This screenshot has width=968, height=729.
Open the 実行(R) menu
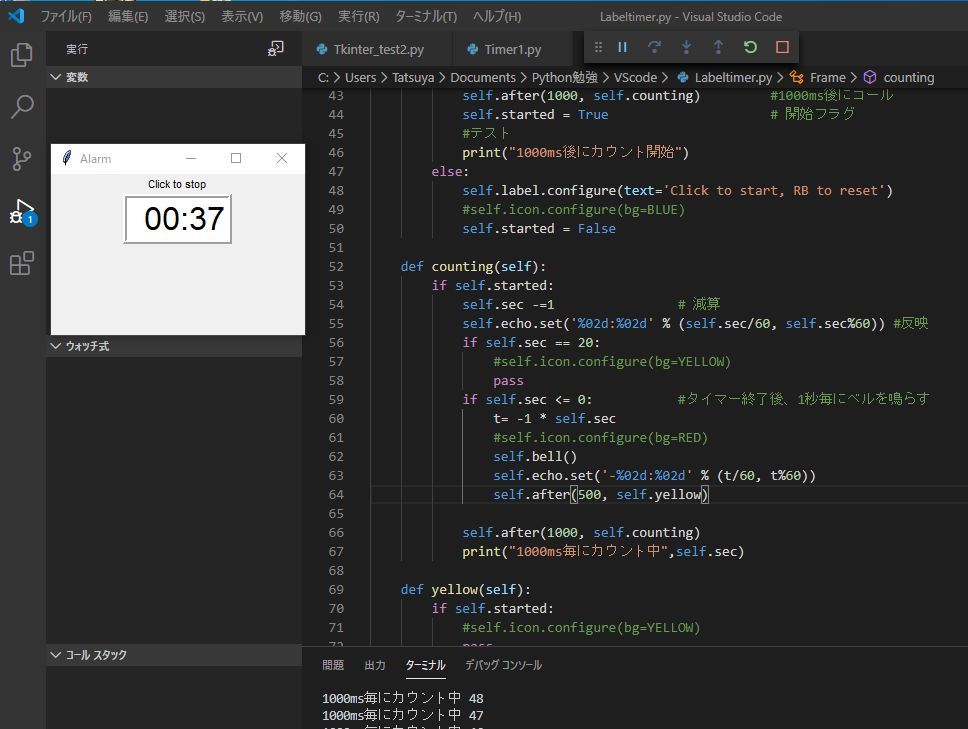(359, 17)
